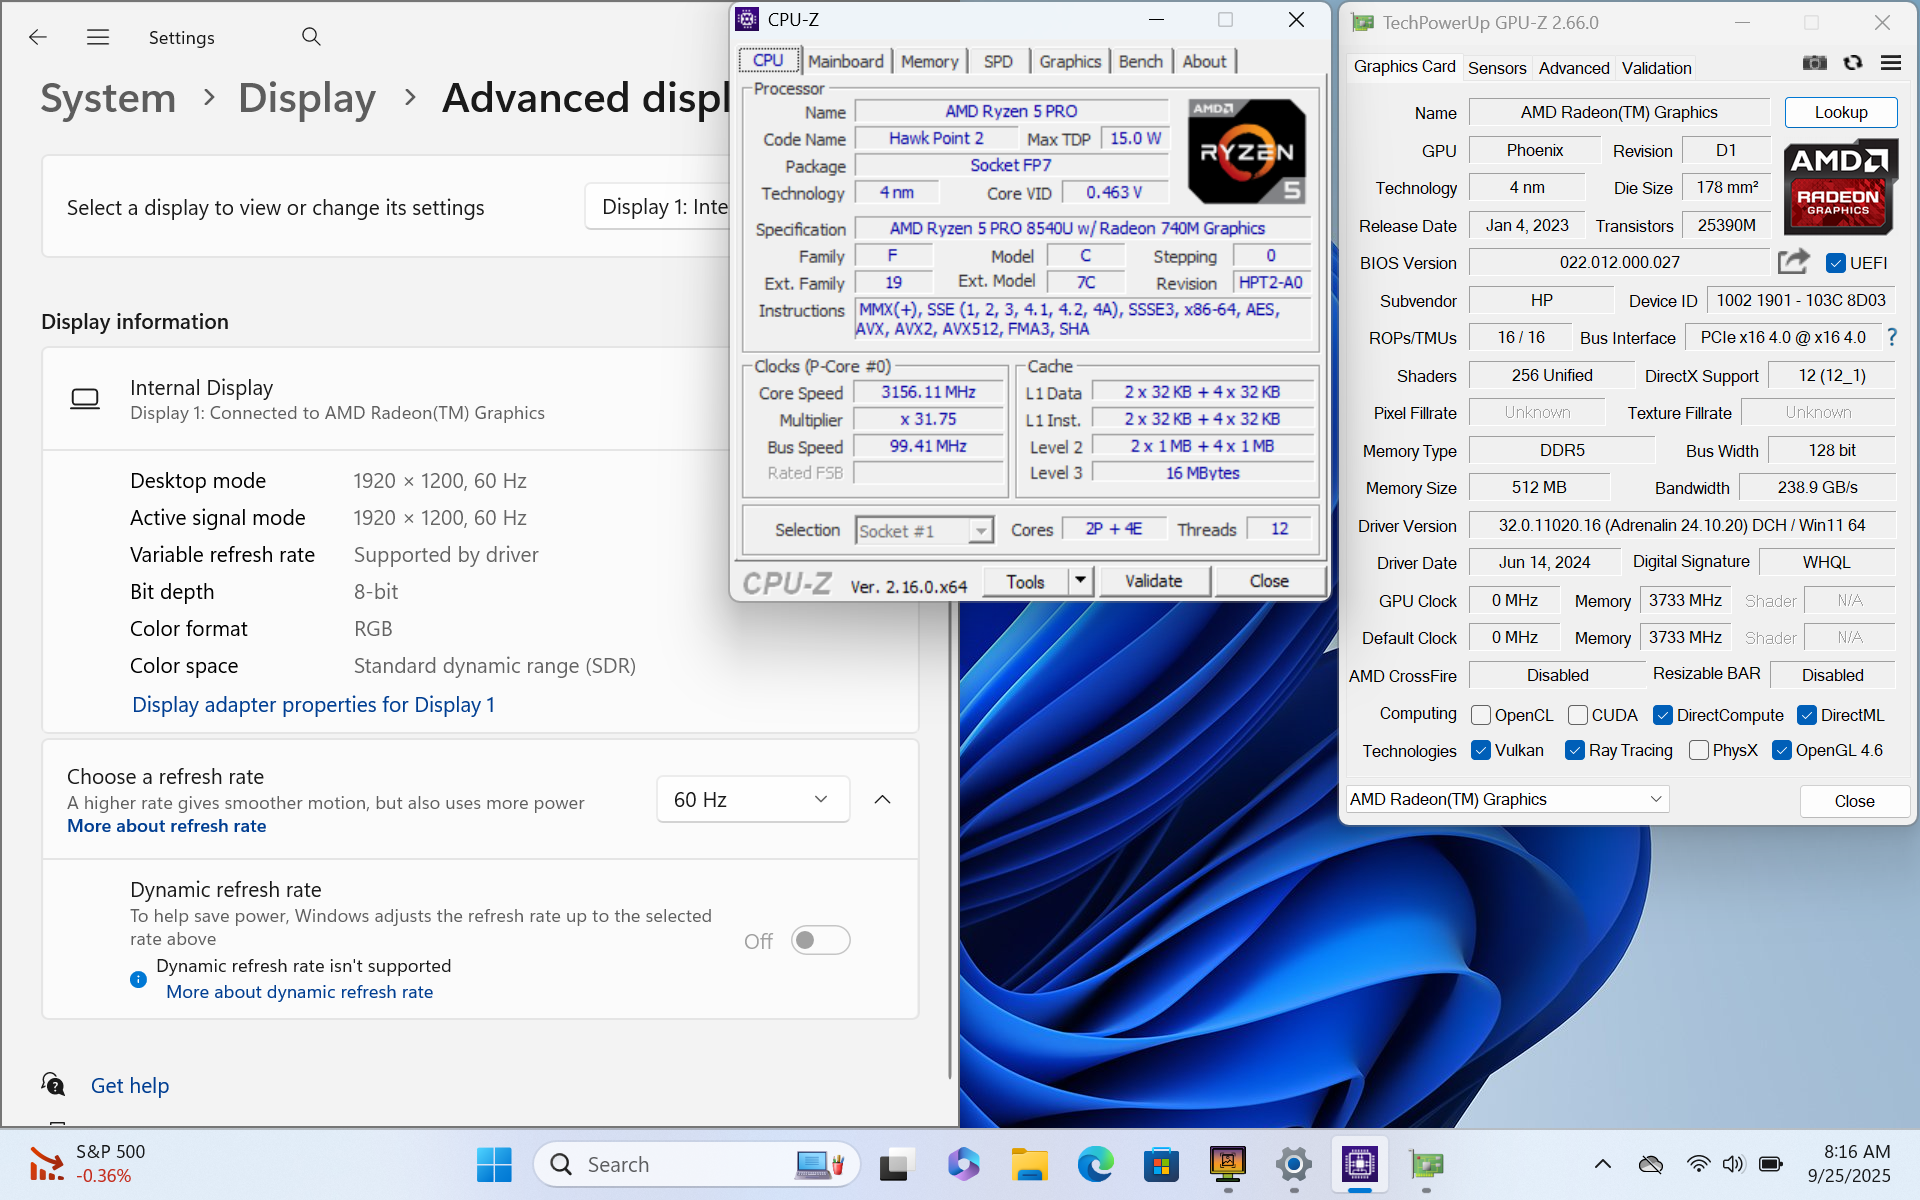Open File Explorer from the taskbar
The image size is (1920, 1200).
click(x=1028, y=1164)
